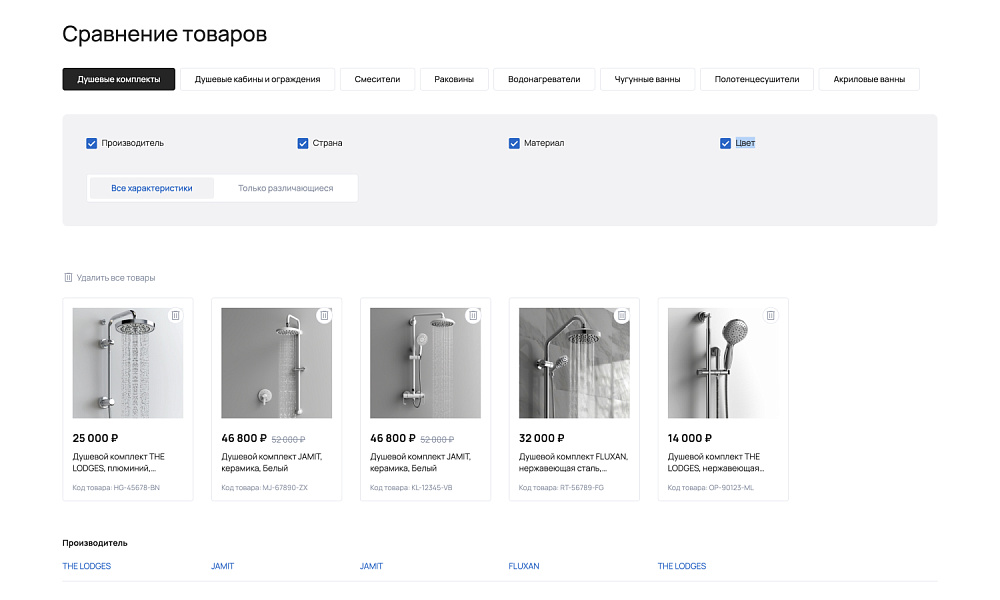Click the THE LODGES manufacturer link

(x=86, y=566)
